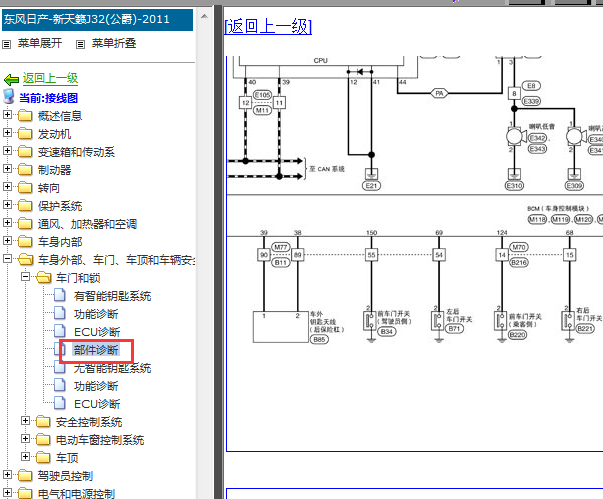Screen dimensions: 603x499
Task: Open ECU诊断 under 无智能钥匙系统
Action: [x=97, y=404]
